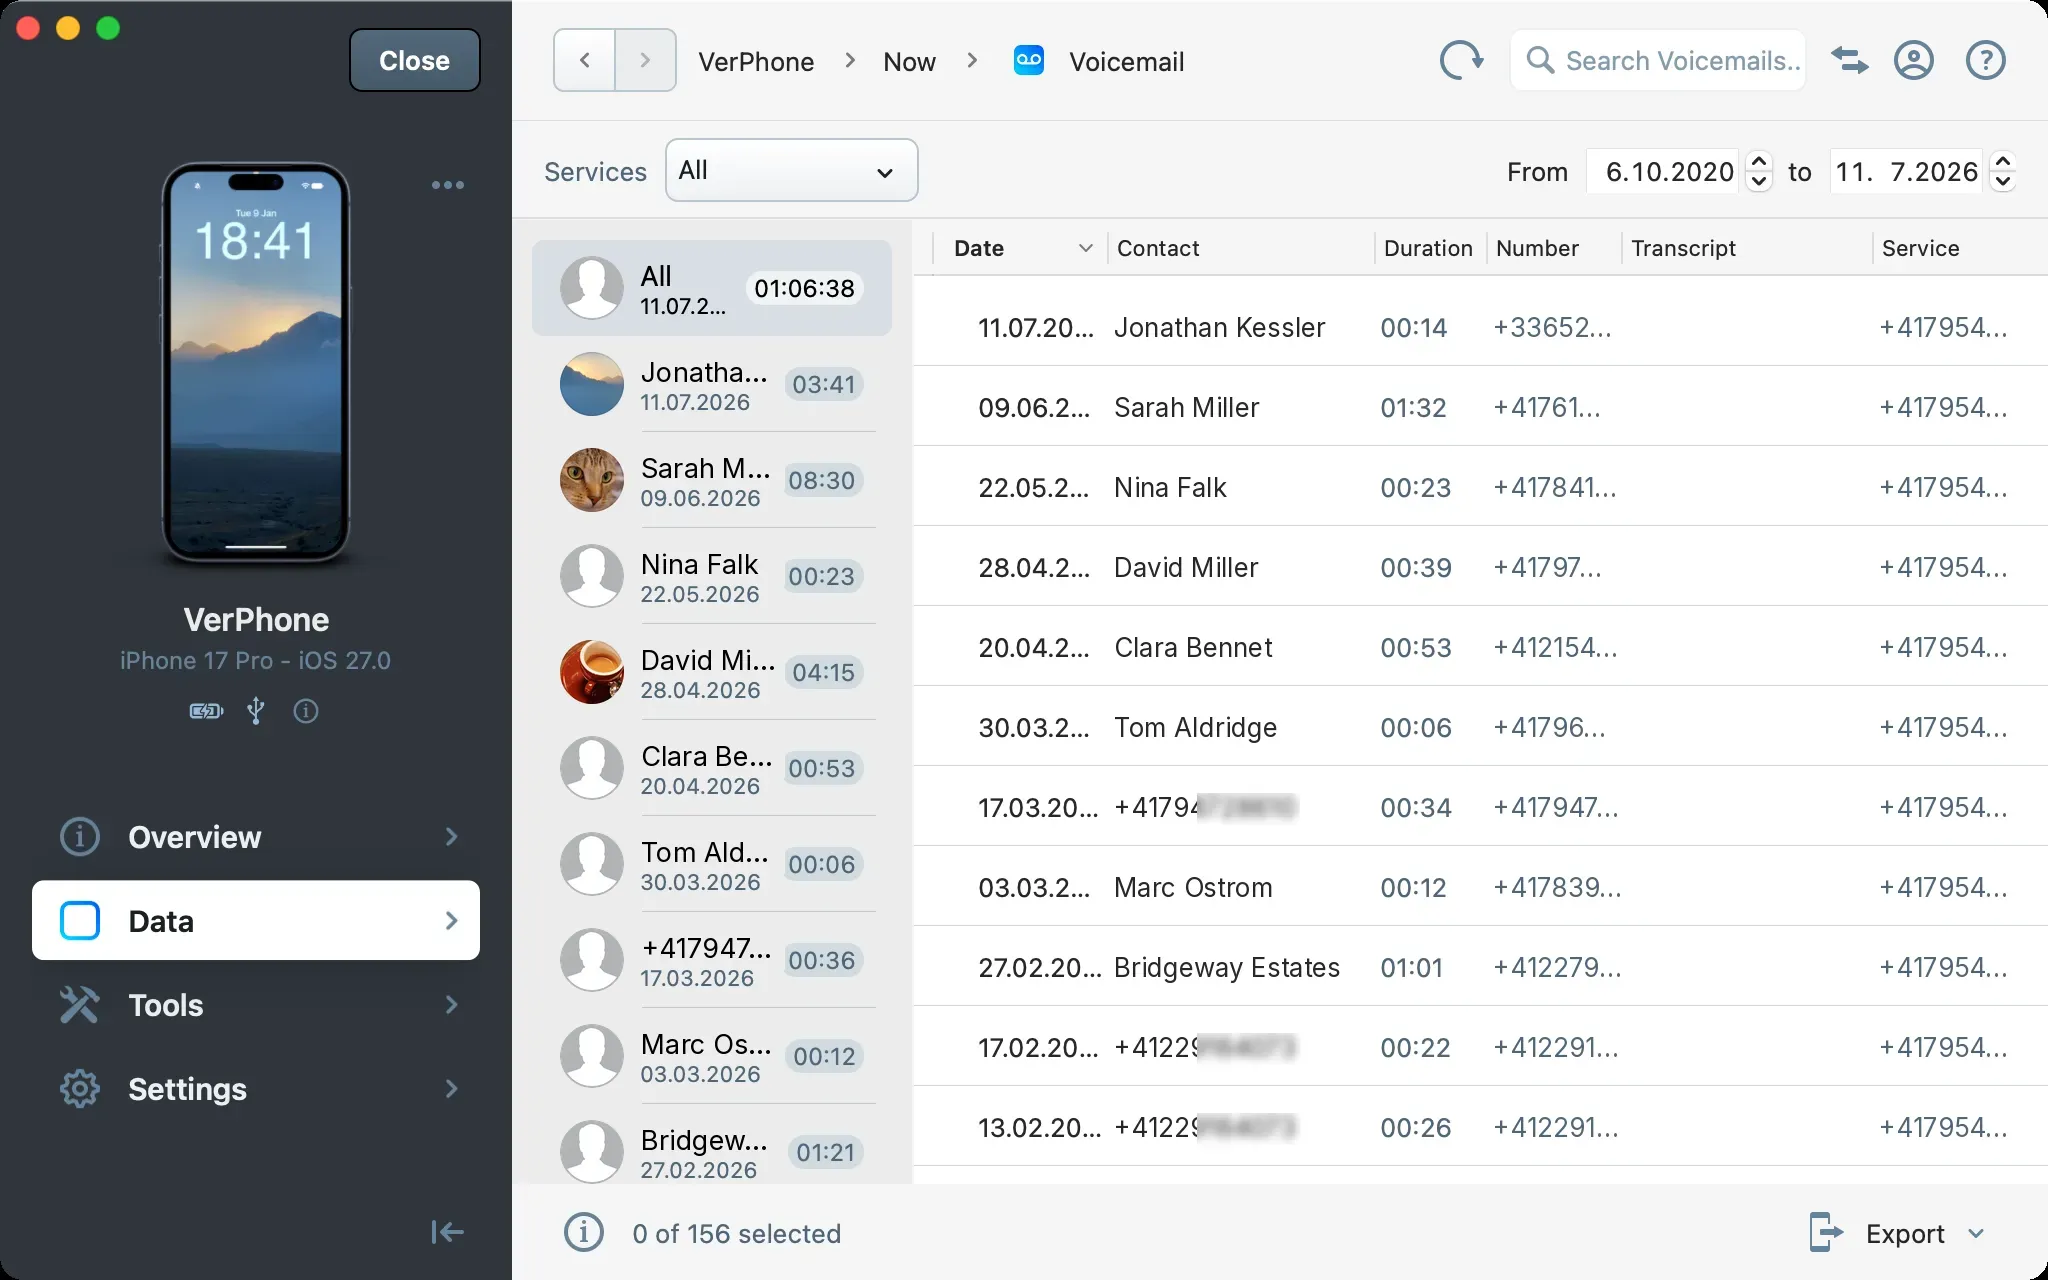Select Jonathan's mountain avatar
The width and height of the screenshot is (2048, 1280).
pyautogui.click(x=592, y=384)
